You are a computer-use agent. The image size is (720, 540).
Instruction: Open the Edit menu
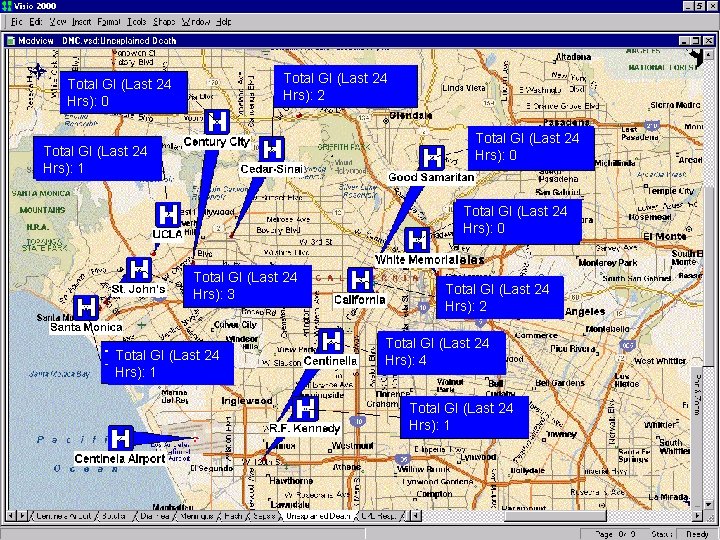[x=36, y=22]
